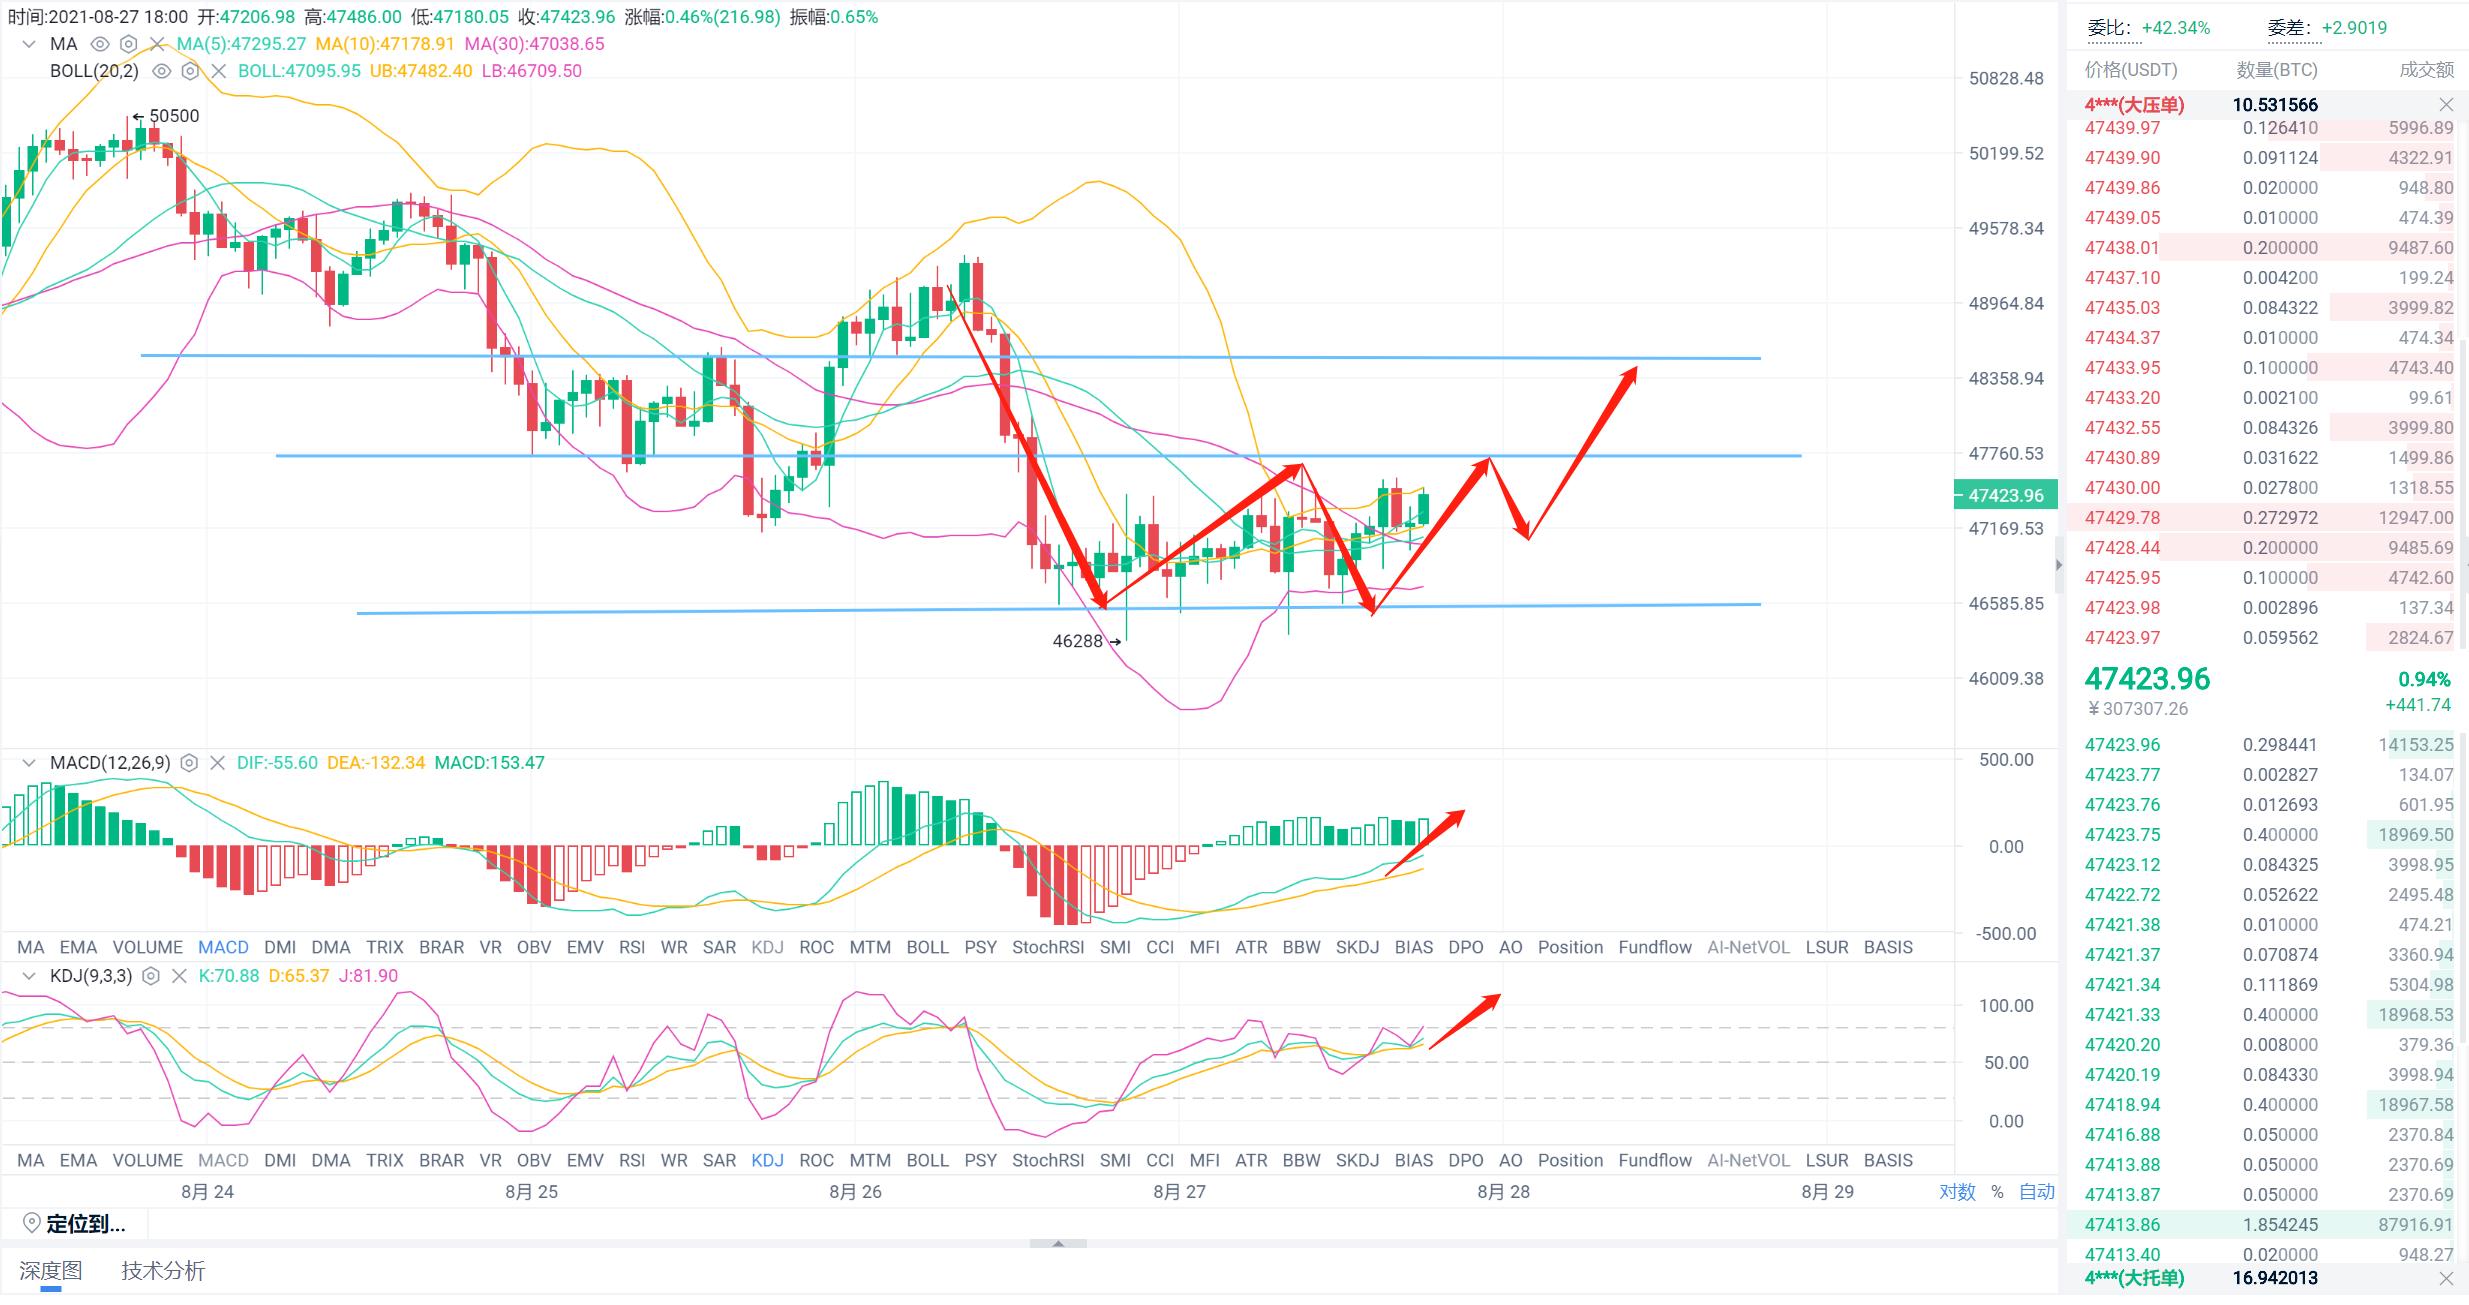Select StochRSI in MACD indicator row
The image size is (2469, 1305).
1047,947
